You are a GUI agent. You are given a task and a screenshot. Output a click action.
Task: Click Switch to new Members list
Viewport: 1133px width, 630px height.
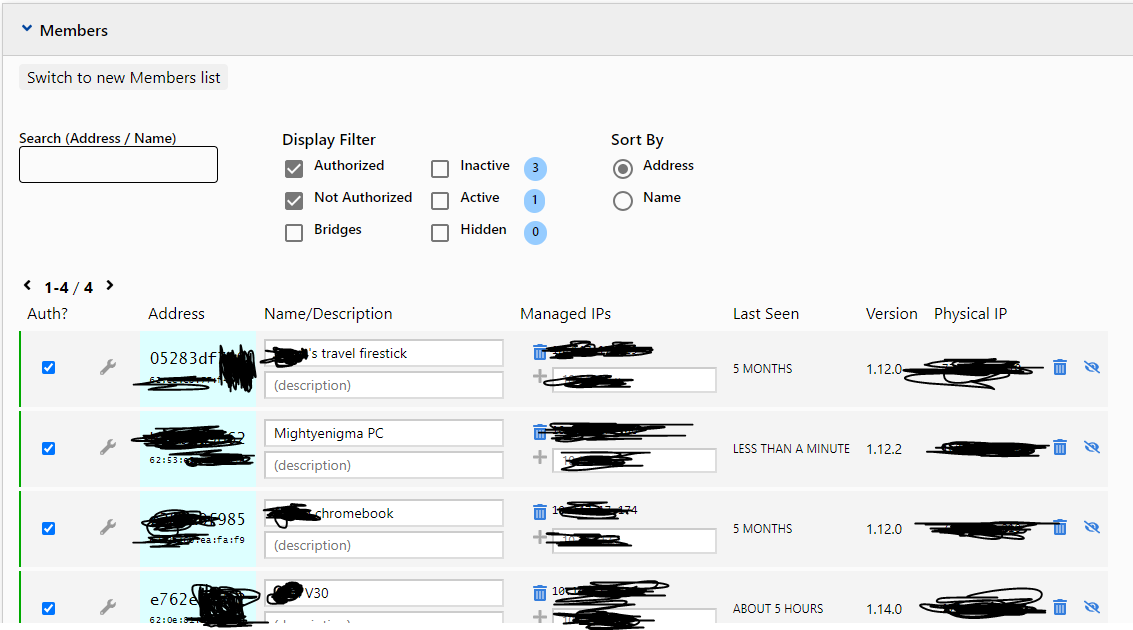124,78
